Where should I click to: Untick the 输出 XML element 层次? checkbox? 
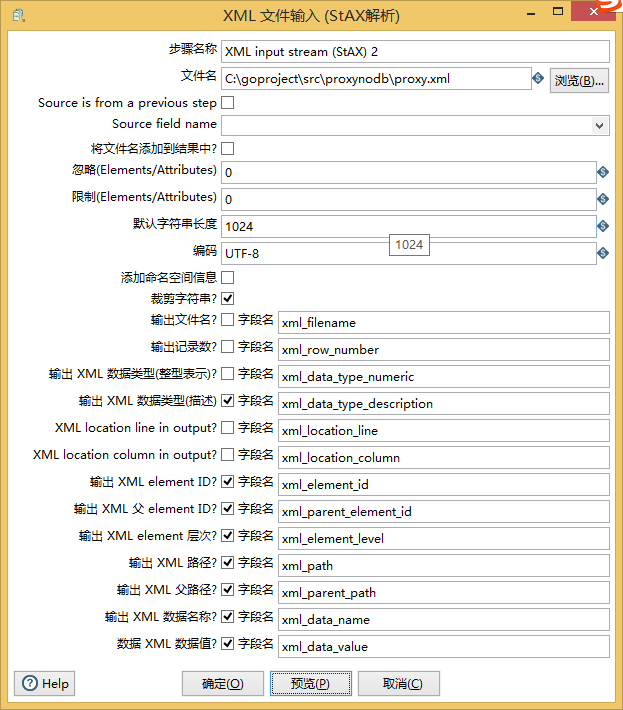(x=228, y=536)
